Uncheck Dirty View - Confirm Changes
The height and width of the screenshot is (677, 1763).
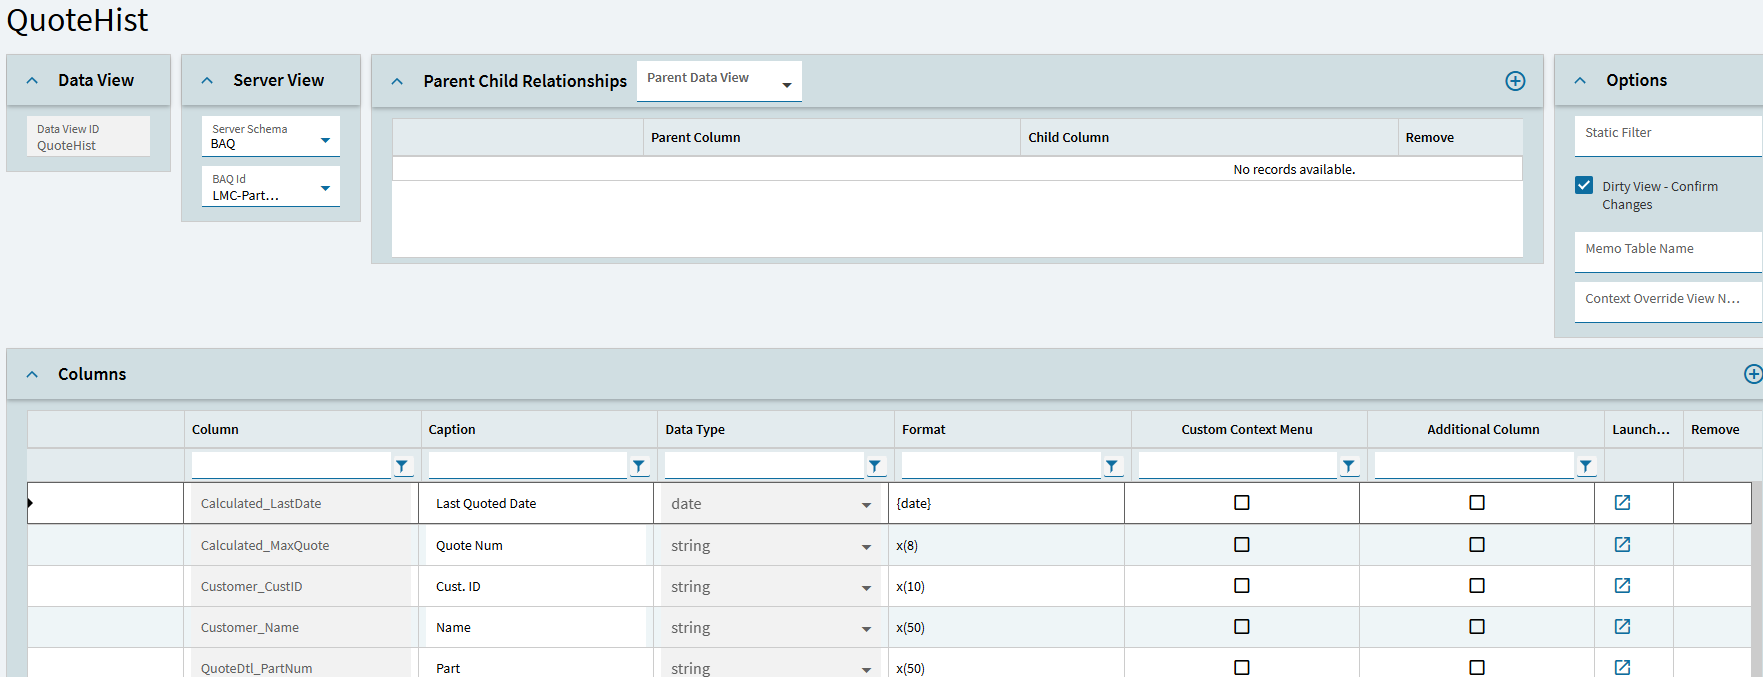pyautogui.click(x=1584, y=186)
